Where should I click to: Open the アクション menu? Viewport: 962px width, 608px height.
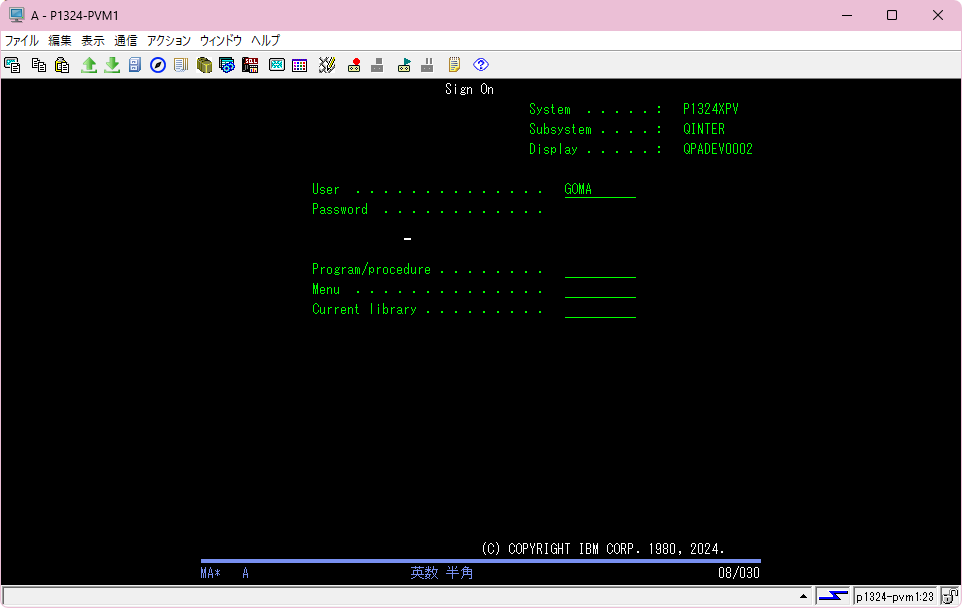click(x=169, y=40)
